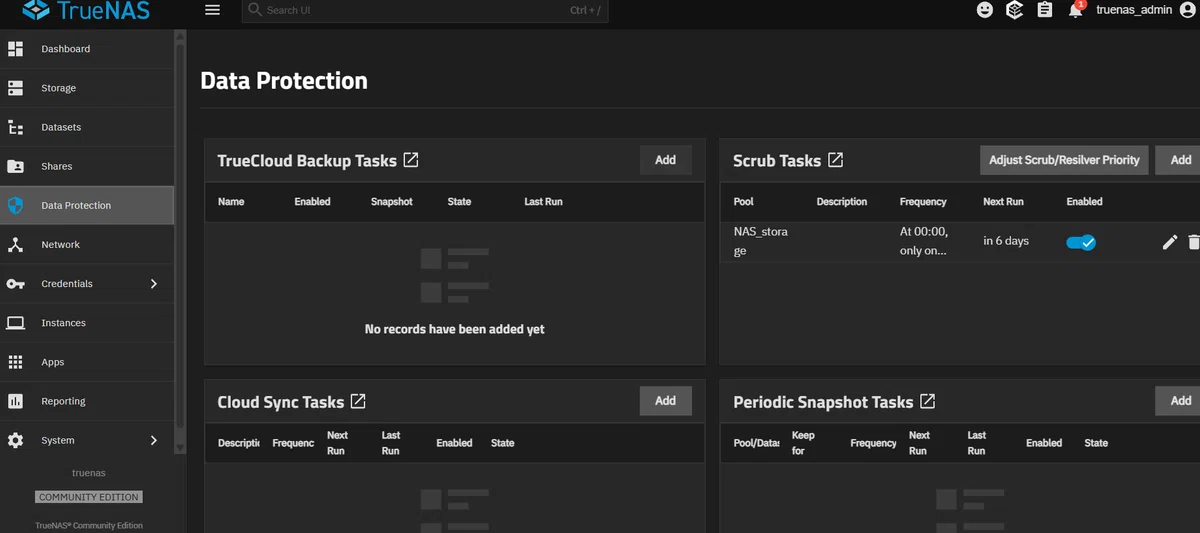Open Scrub Tasks external link icon
This screenshot has height=533, width=1200.
(x=836, y=160)
